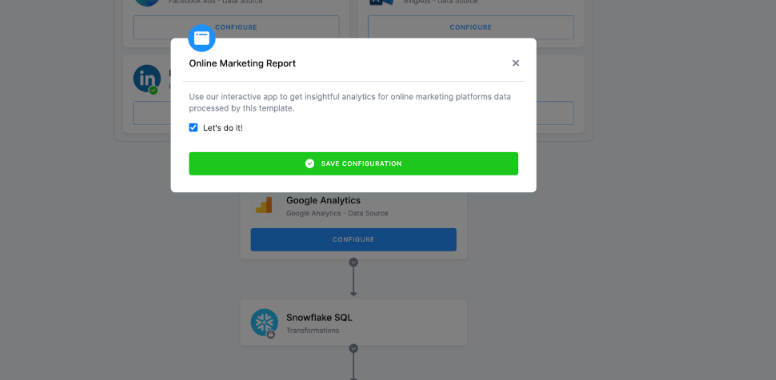
Task: Configure the Google Analytics data source
Action: point(353,239)
